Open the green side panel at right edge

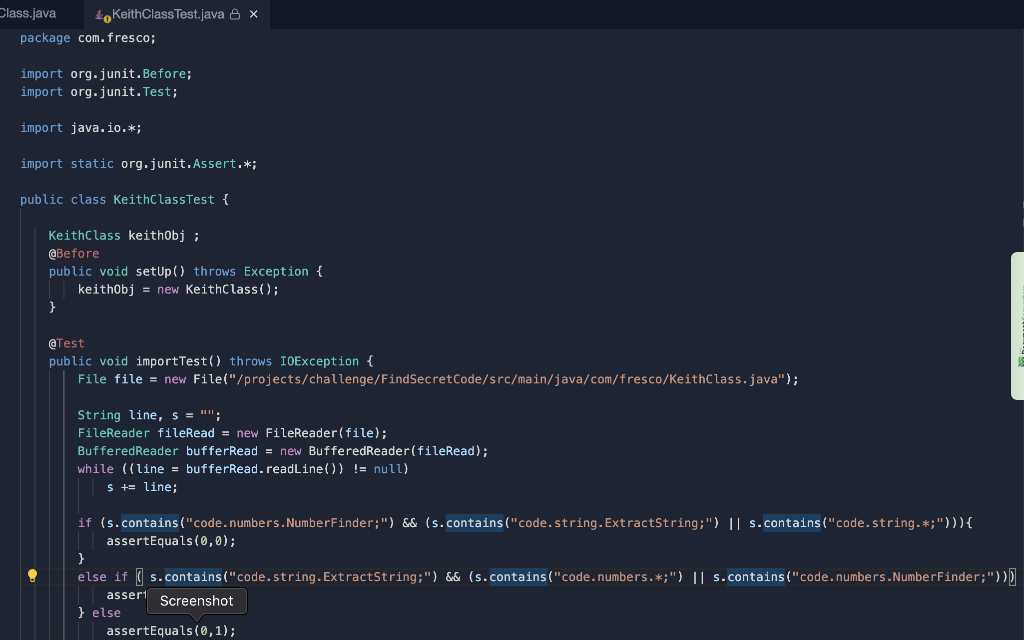[1017, 325]
